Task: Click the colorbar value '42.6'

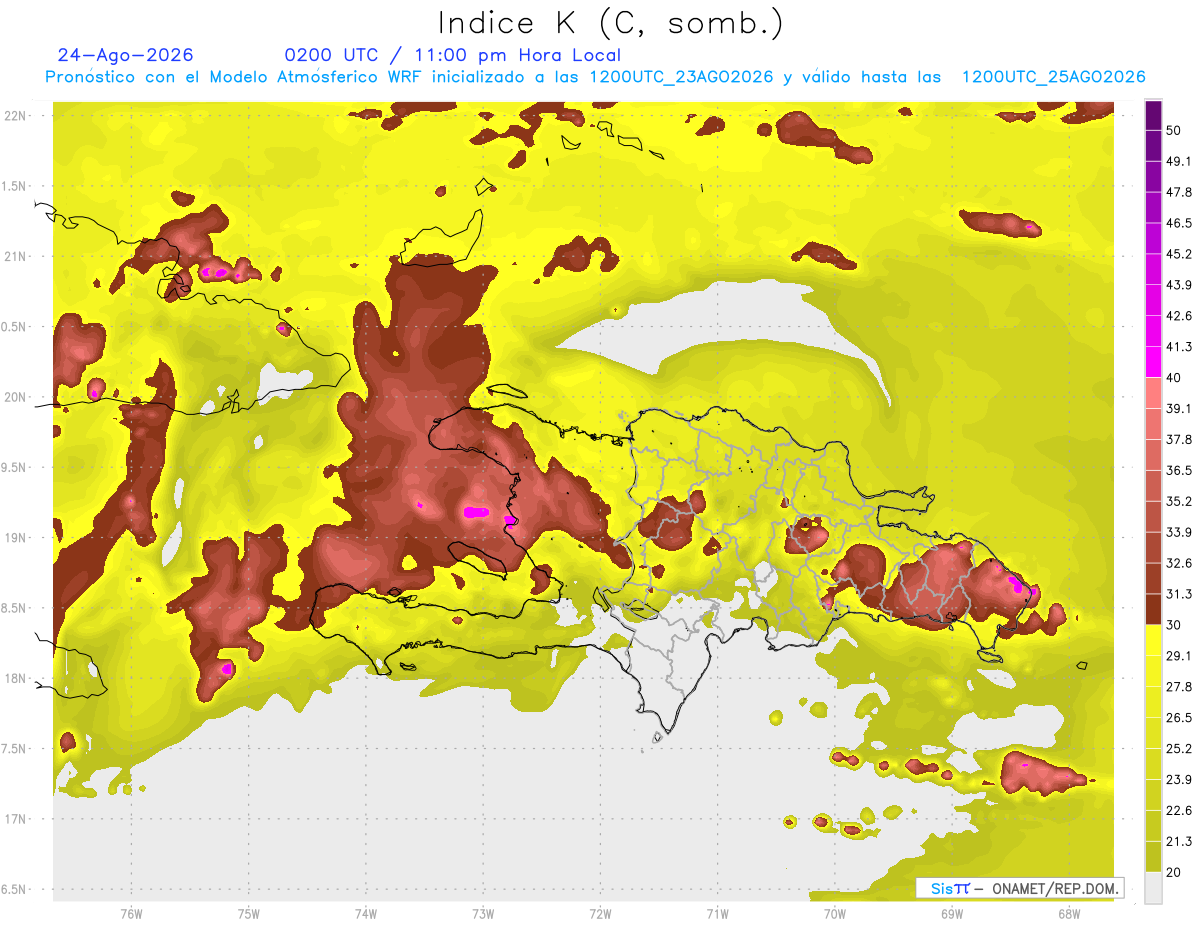Action: pos(1179,316)
